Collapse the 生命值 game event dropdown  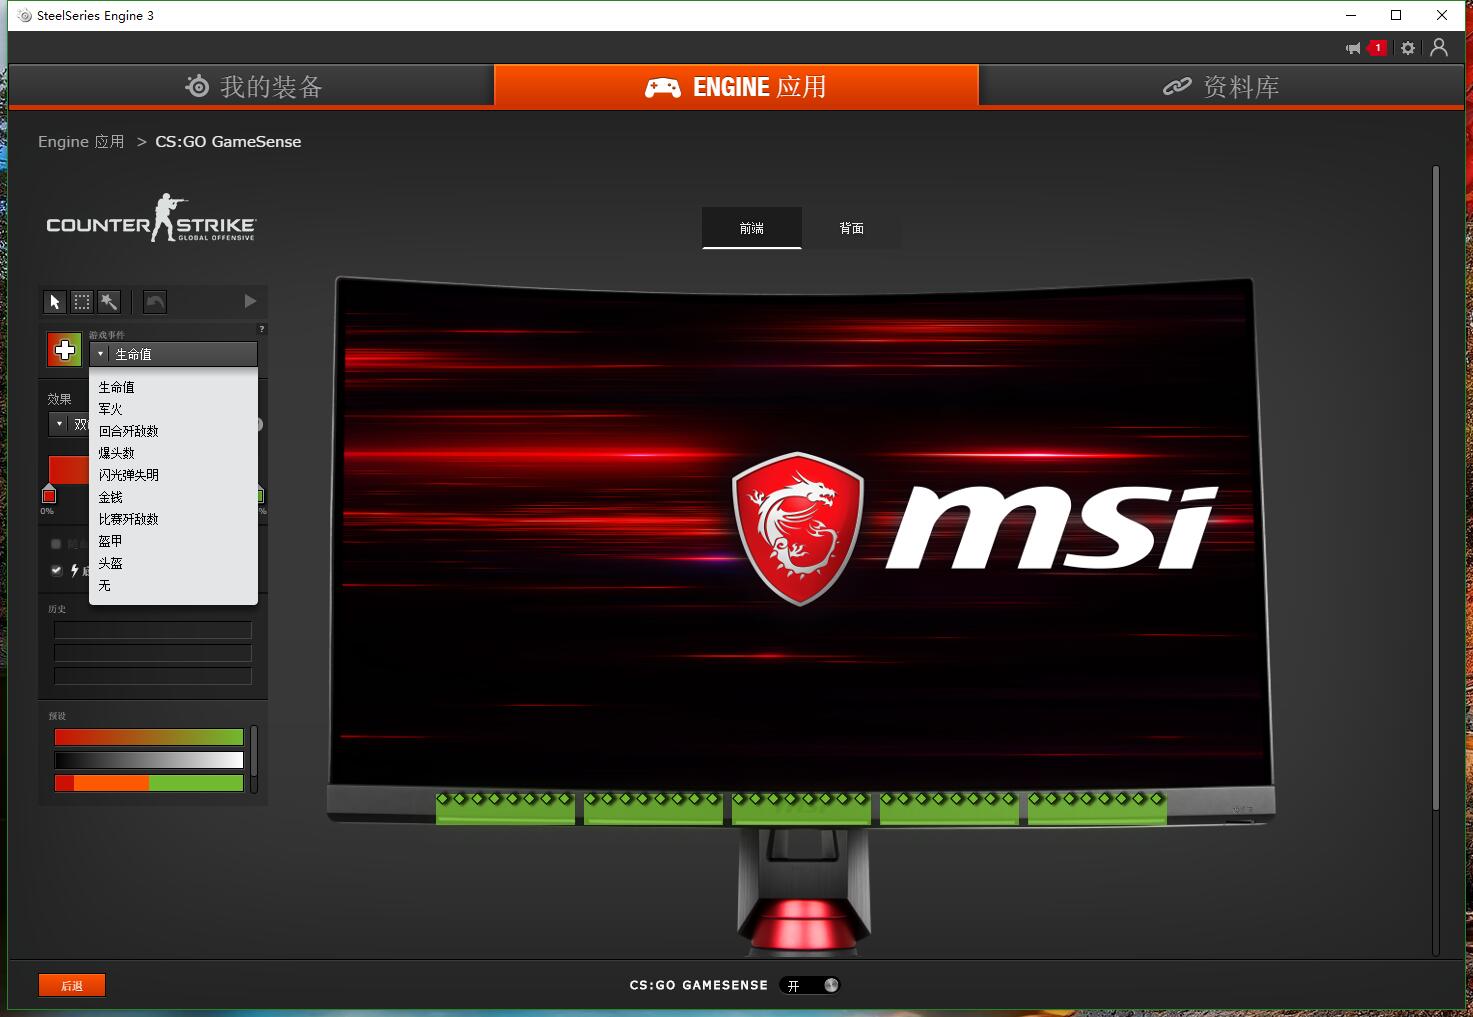pos(174,354)
